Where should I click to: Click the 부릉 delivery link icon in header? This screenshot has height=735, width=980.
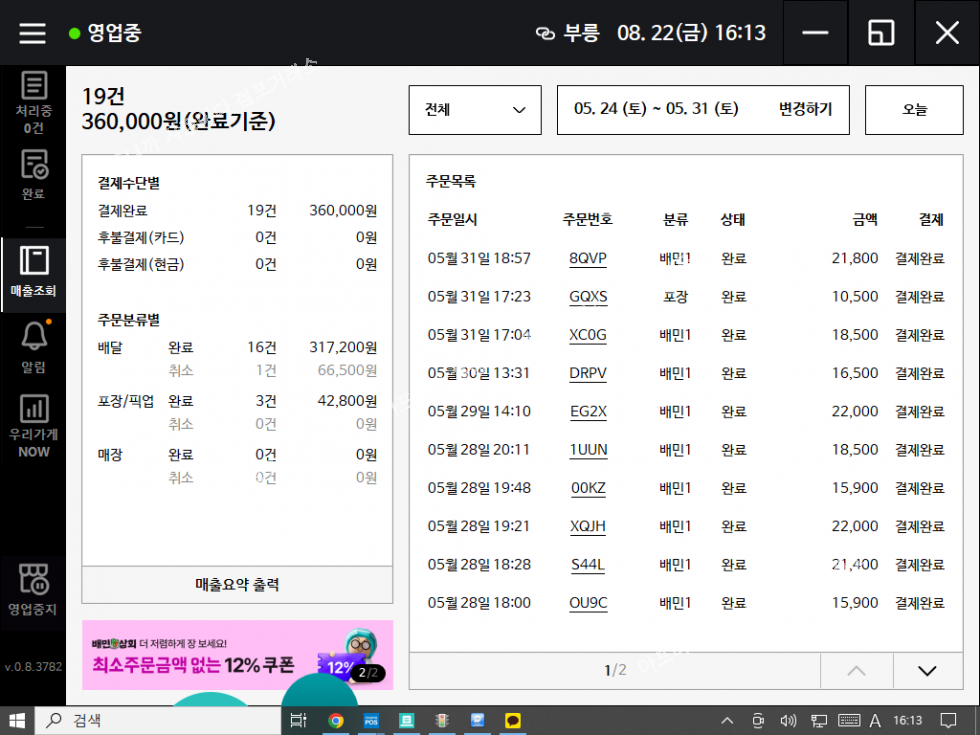click(x=545, y=33)
